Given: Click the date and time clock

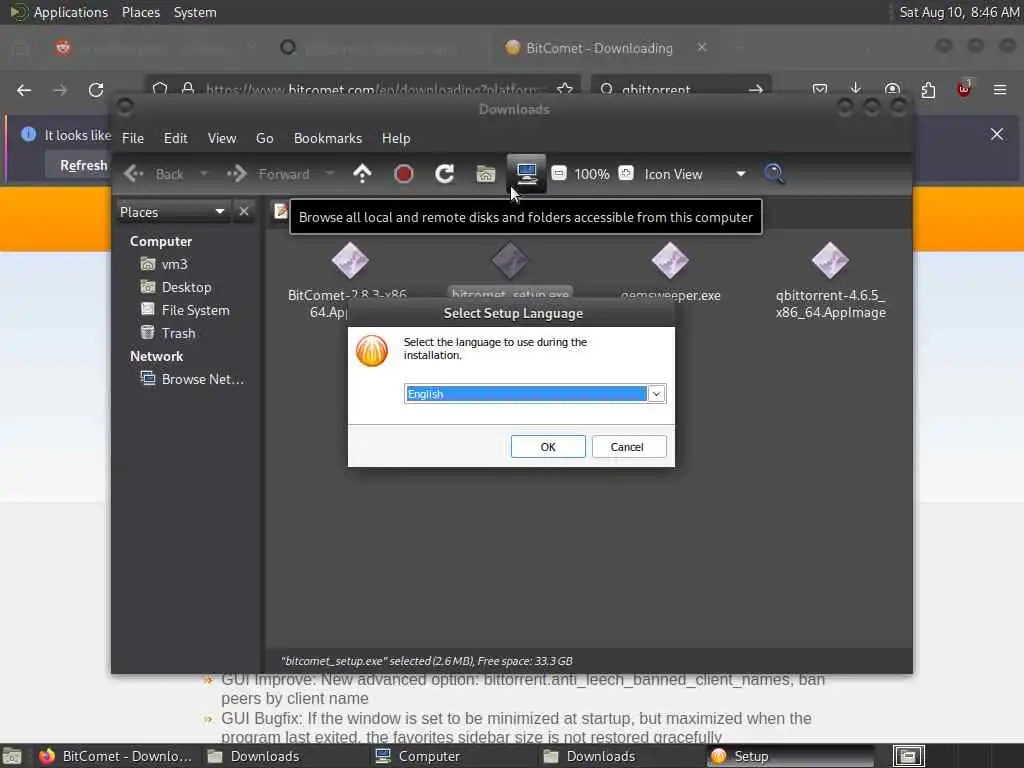Looking at the screenshot, I should (x=959, y=12).
